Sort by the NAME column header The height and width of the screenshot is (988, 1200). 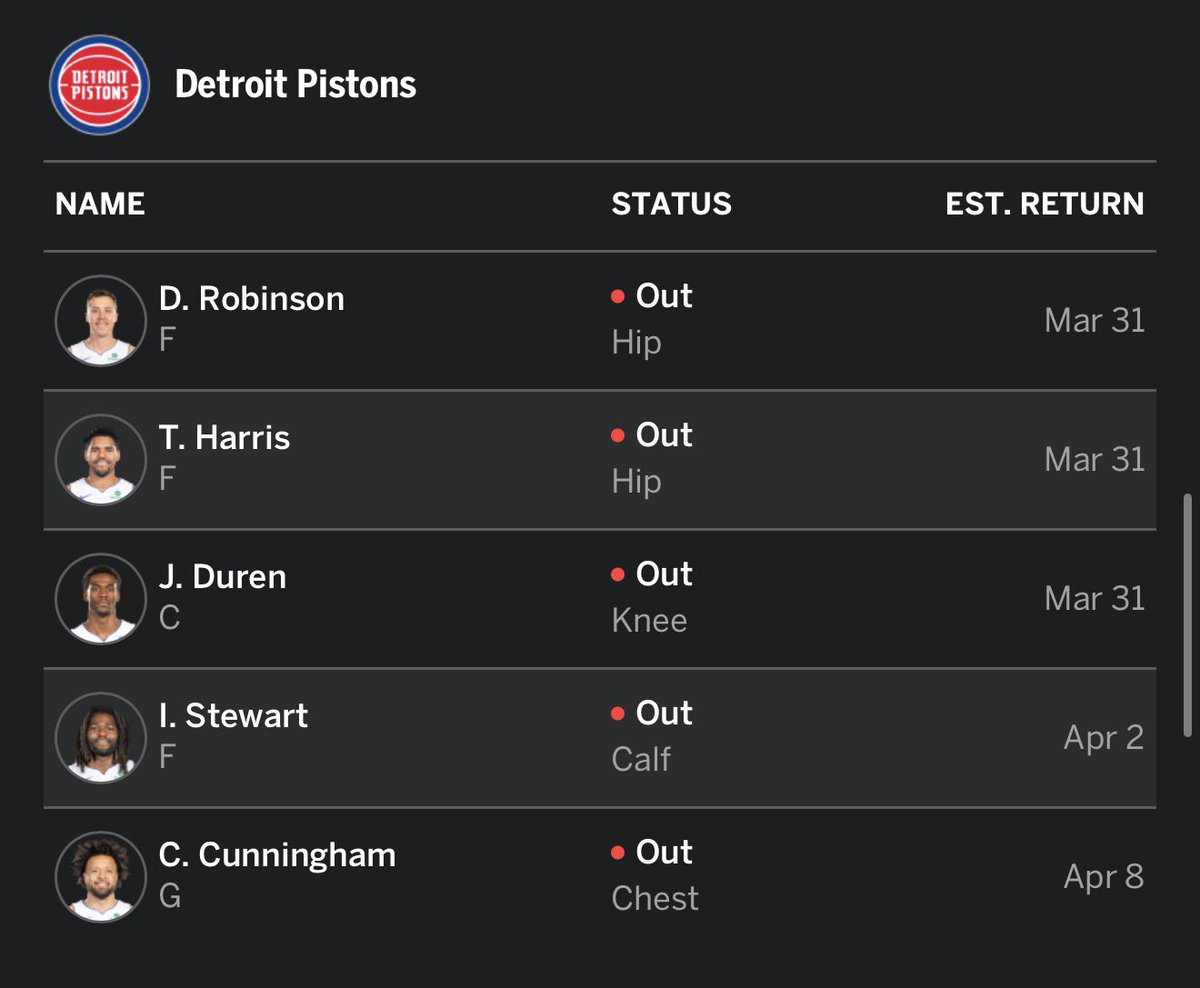coord(100,204)
